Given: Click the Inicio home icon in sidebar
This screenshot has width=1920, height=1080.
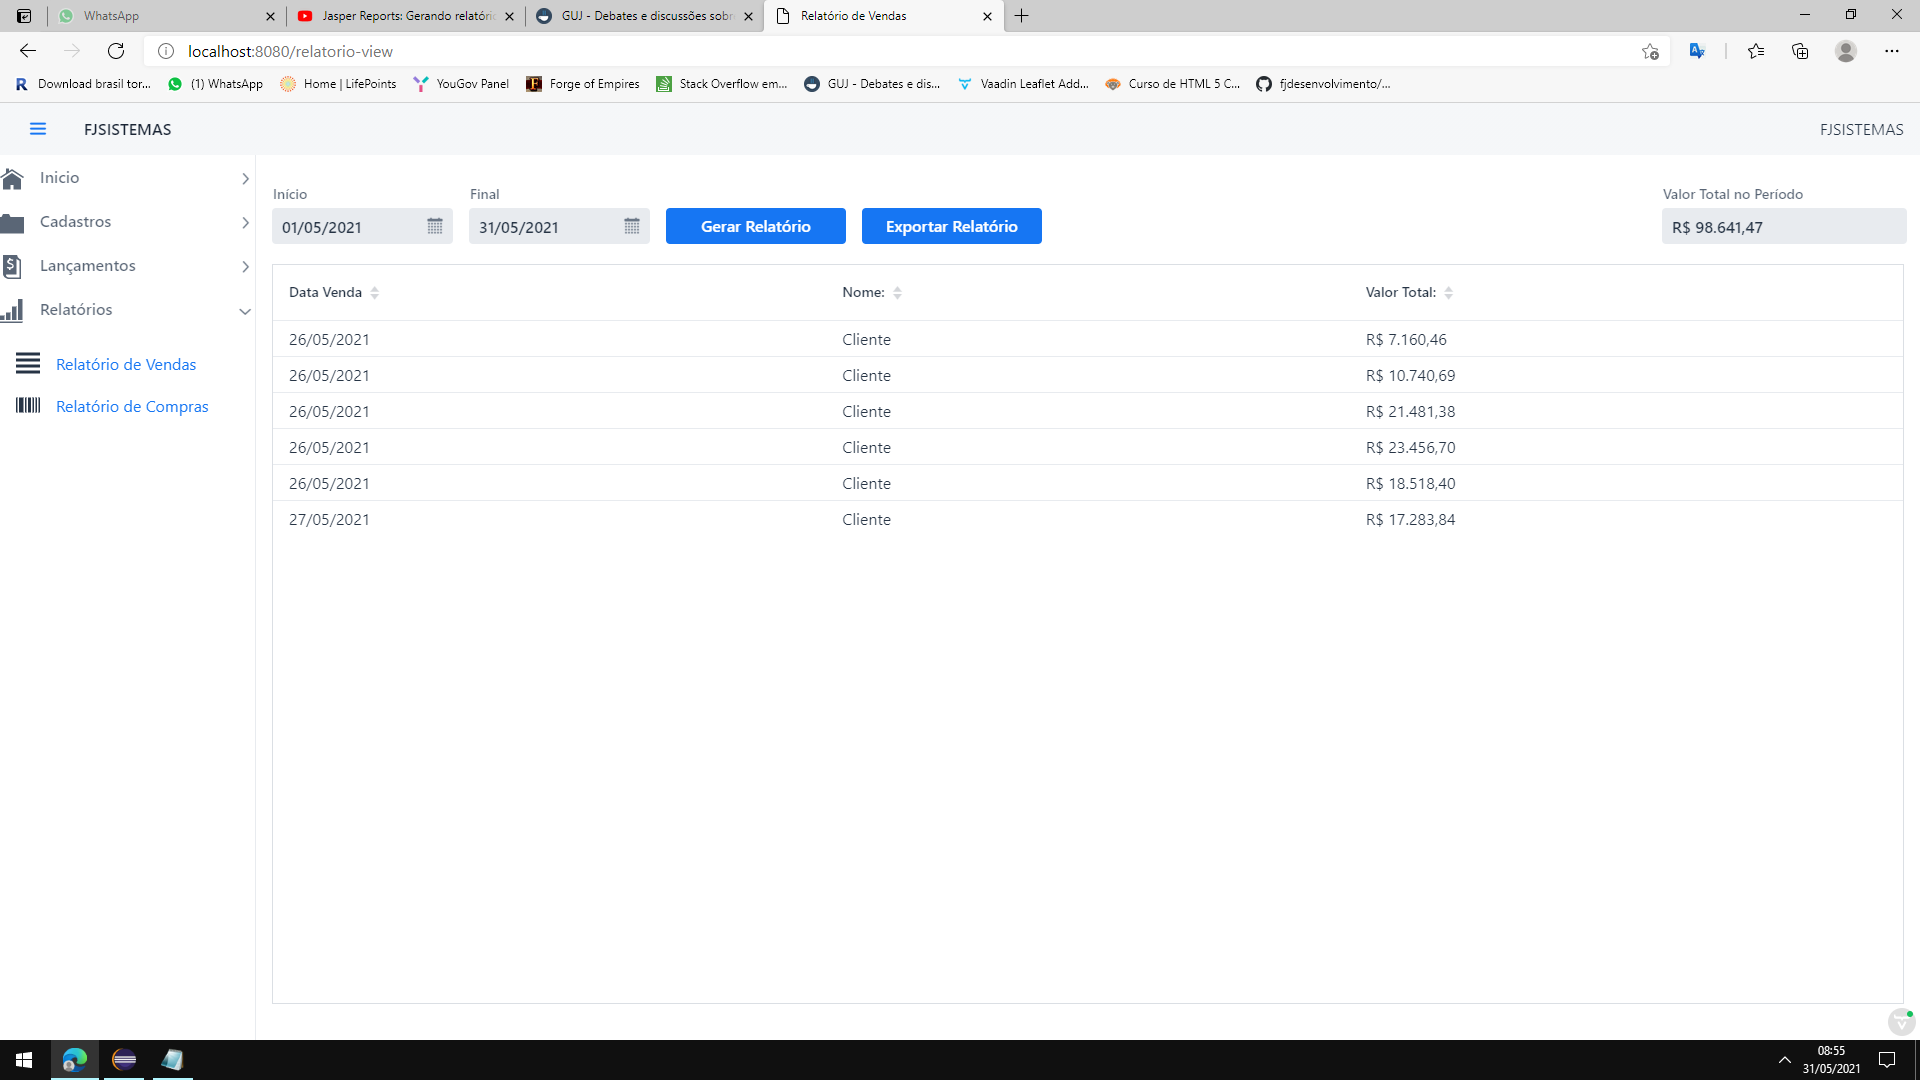Looking at the screenshot, I should click(x=13, y=178).
